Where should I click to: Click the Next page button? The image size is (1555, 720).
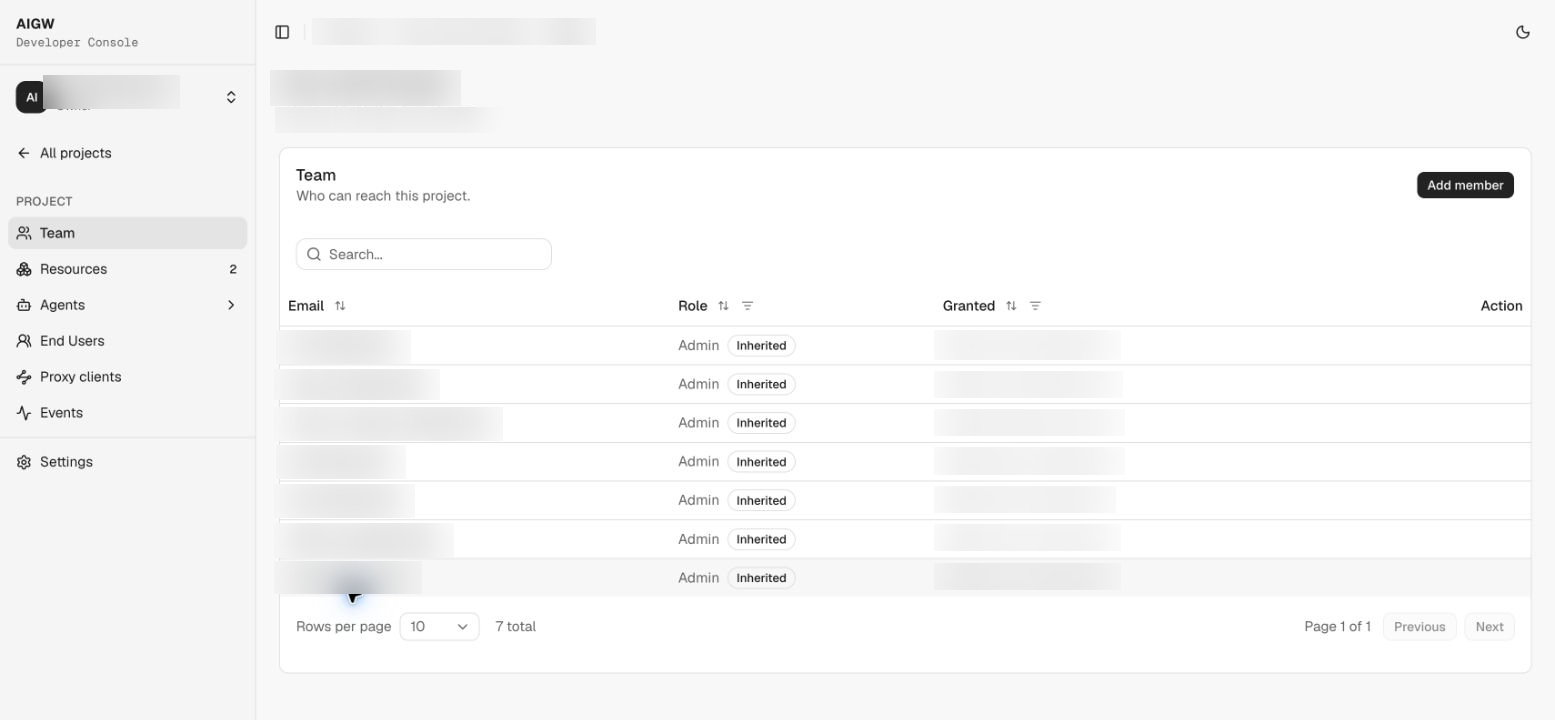[1489, 627]
